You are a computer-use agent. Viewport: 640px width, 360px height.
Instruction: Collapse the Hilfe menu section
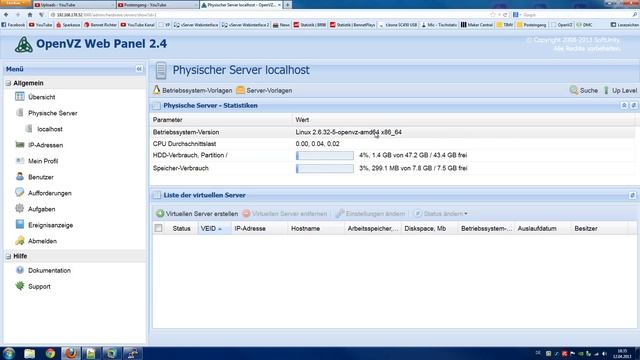[8, 256]
